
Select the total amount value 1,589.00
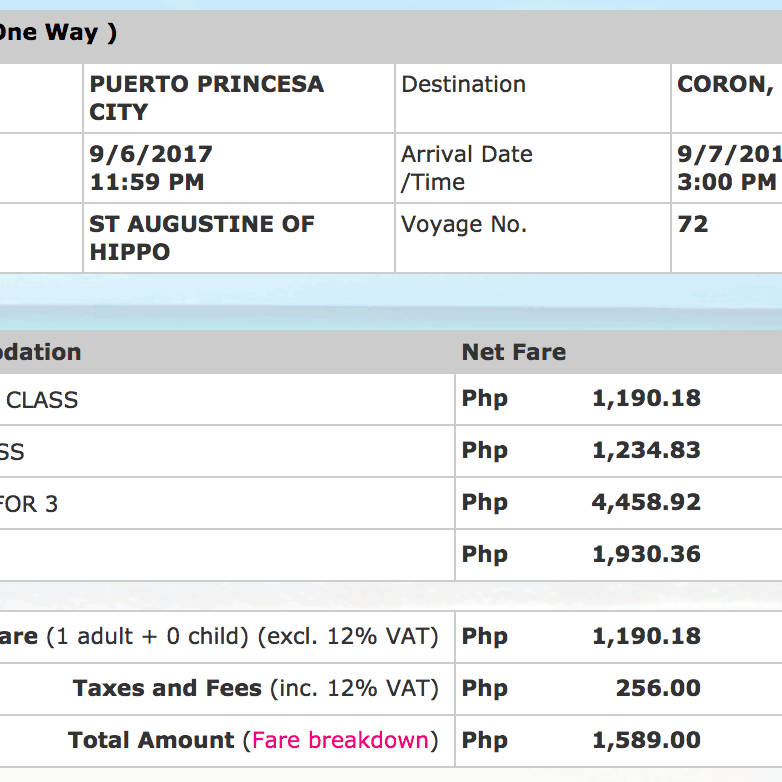[646, 741]
